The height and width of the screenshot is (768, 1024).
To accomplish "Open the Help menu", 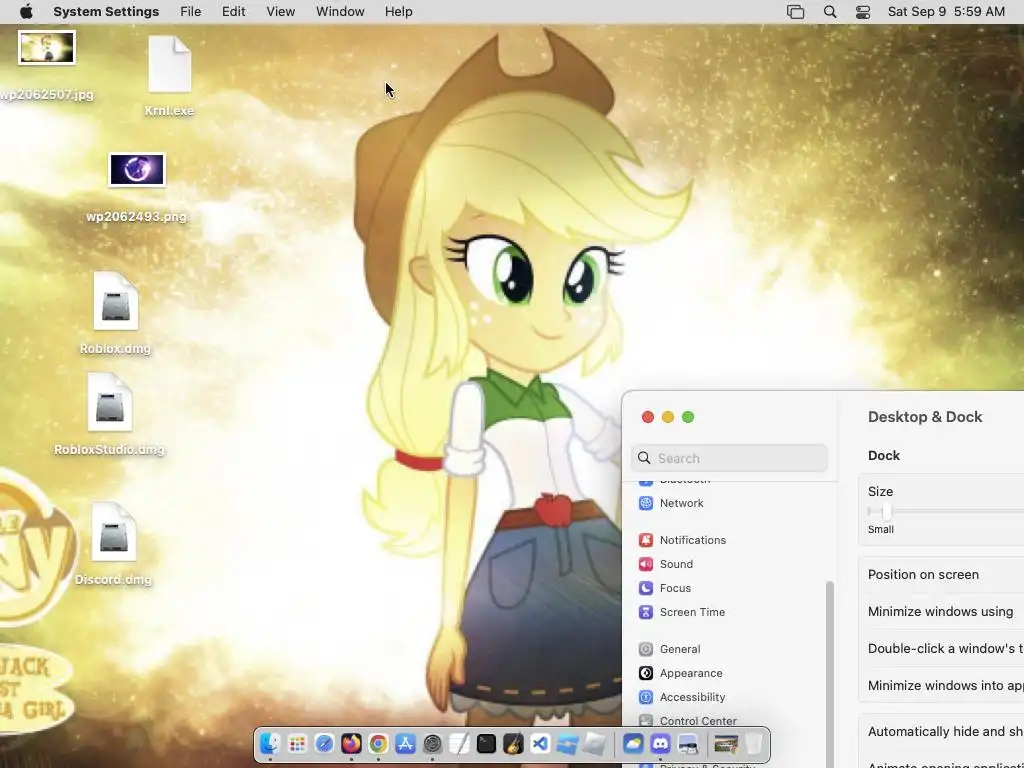I will 398,12.
